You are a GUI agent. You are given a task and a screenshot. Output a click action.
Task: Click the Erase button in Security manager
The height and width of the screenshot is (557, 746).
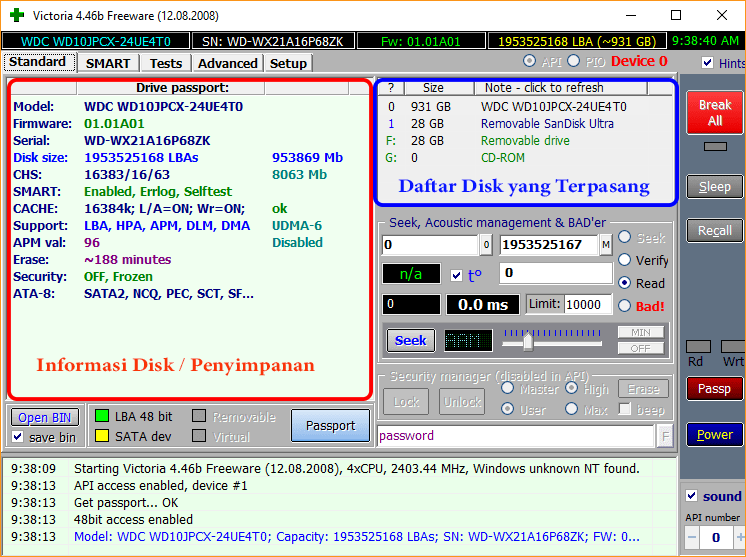coord(643,389)
